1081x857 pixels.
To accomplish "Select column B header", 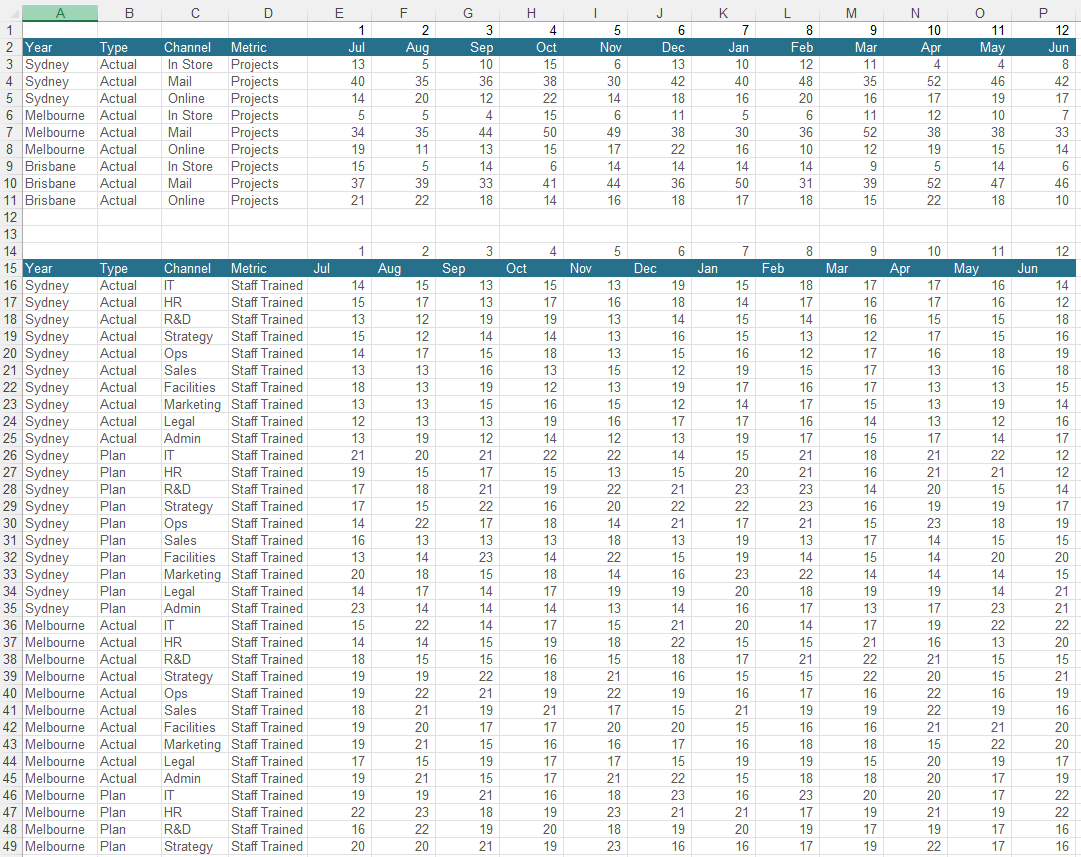I will click(x=129, y=13).
